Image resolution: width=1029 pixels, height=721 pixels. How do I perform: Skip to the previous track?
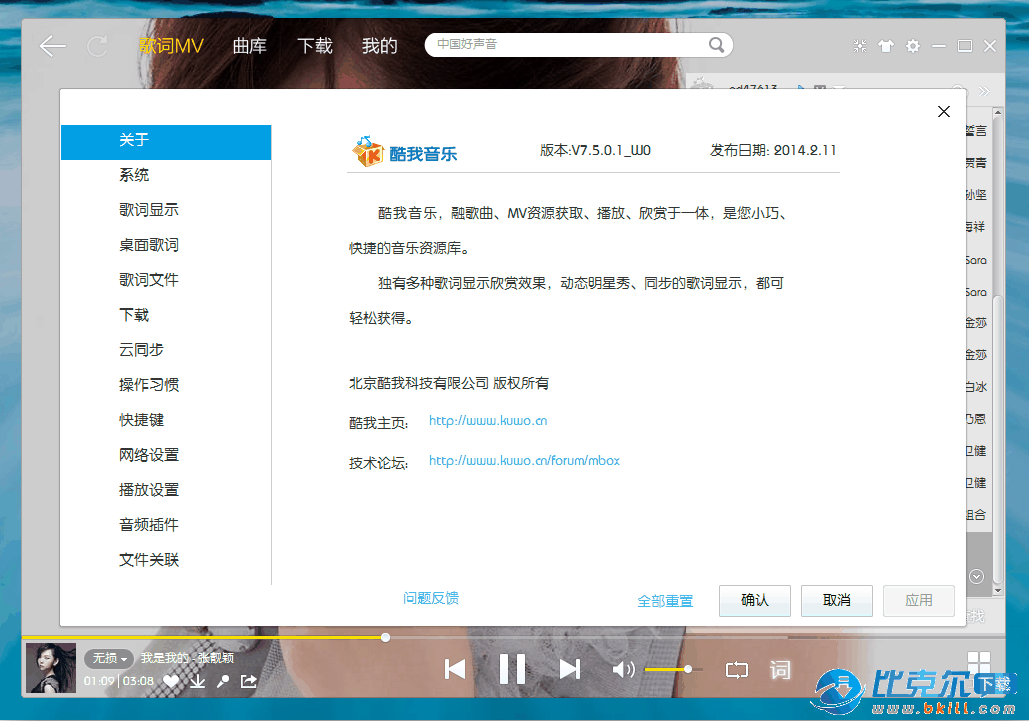(455, 669)
